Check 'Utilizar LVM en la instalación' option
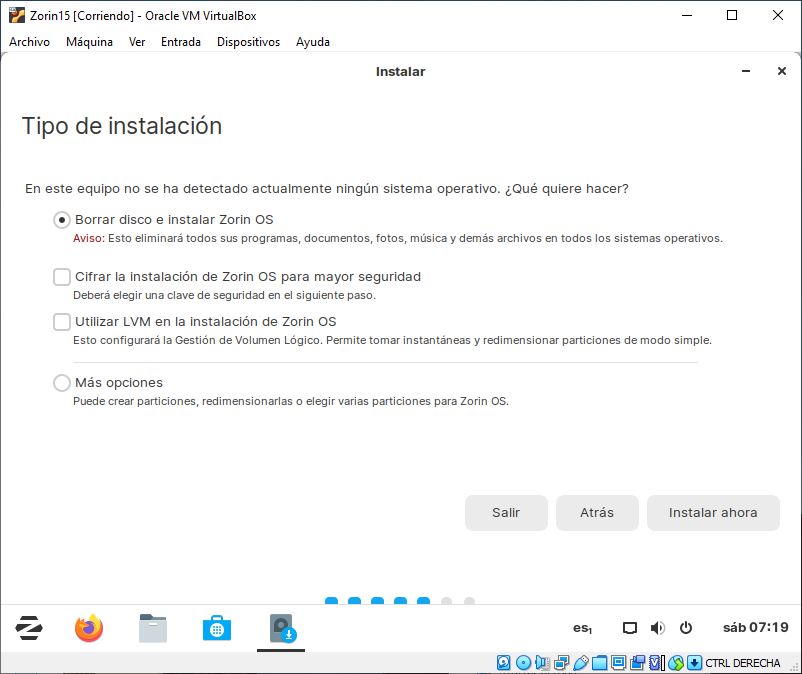802x674 pixels. pos(62,322)
